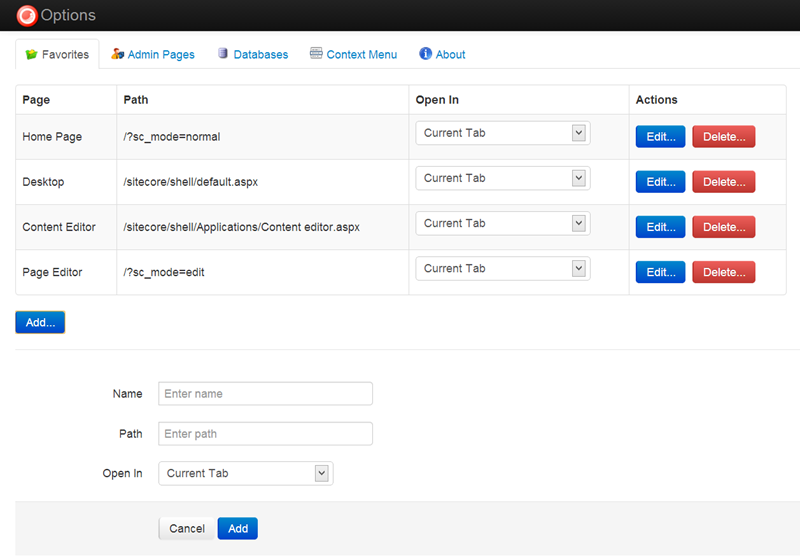
Task: Open the Desktop row Open In dropdown
Action: [503, 178]
